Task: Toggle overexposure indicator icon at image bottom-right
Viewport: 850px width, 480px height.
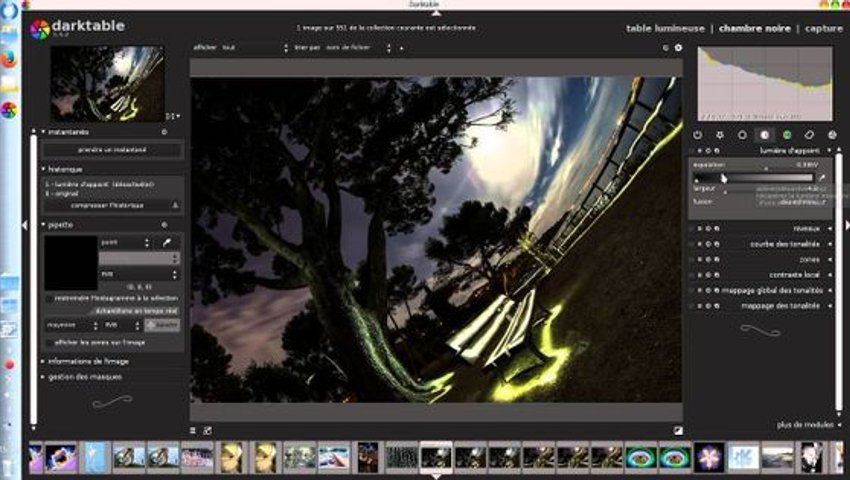Action: [x=678, y=431]
